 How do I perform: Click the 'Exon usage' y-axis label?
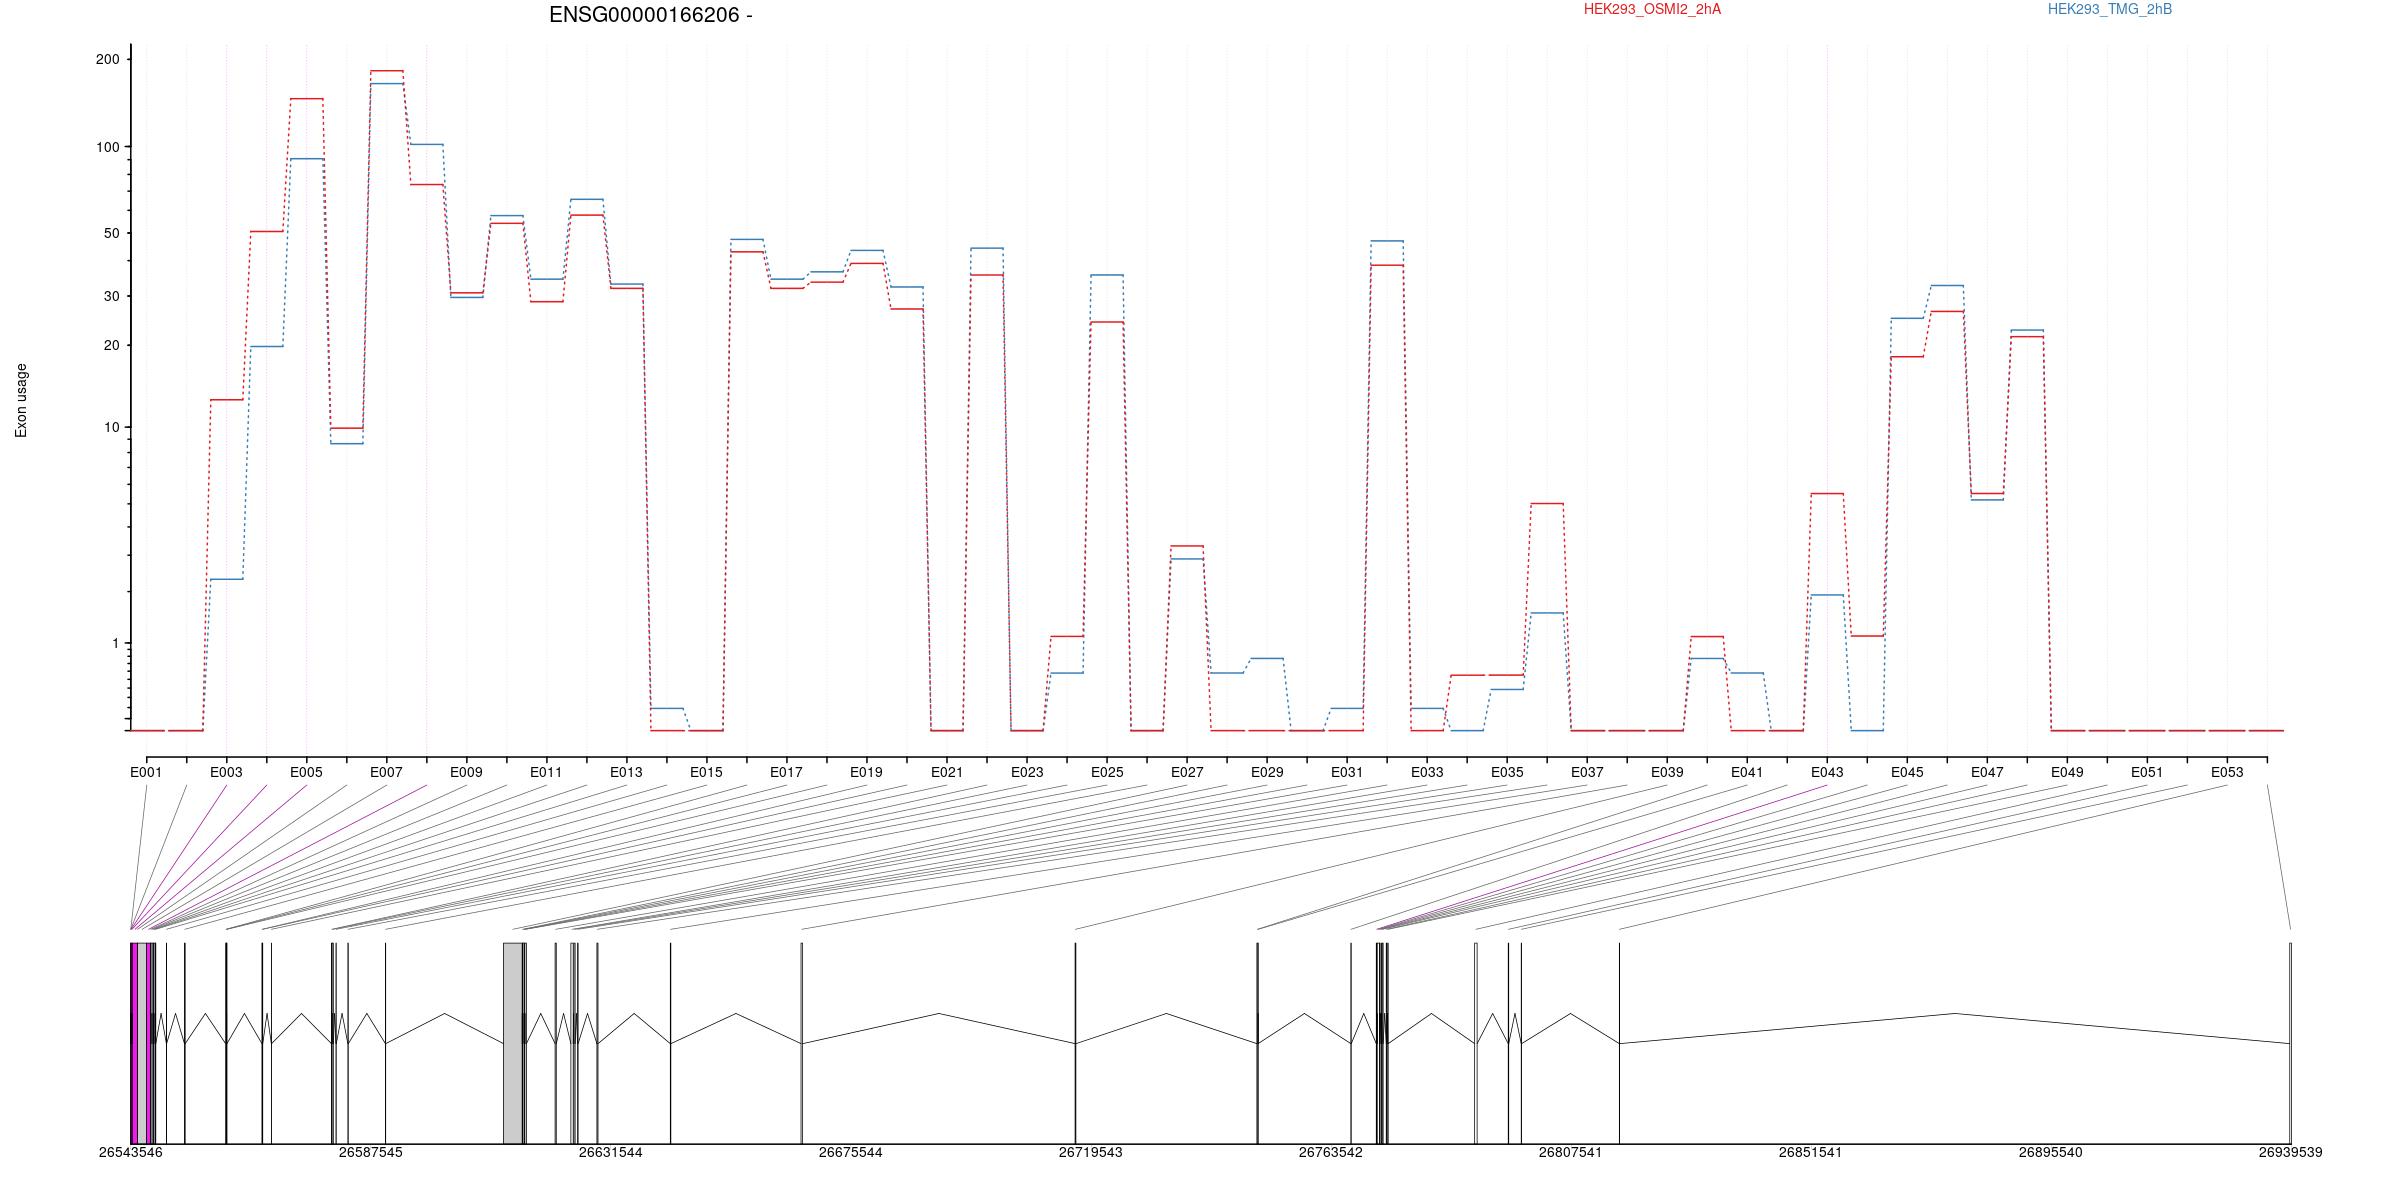(21, 400)
